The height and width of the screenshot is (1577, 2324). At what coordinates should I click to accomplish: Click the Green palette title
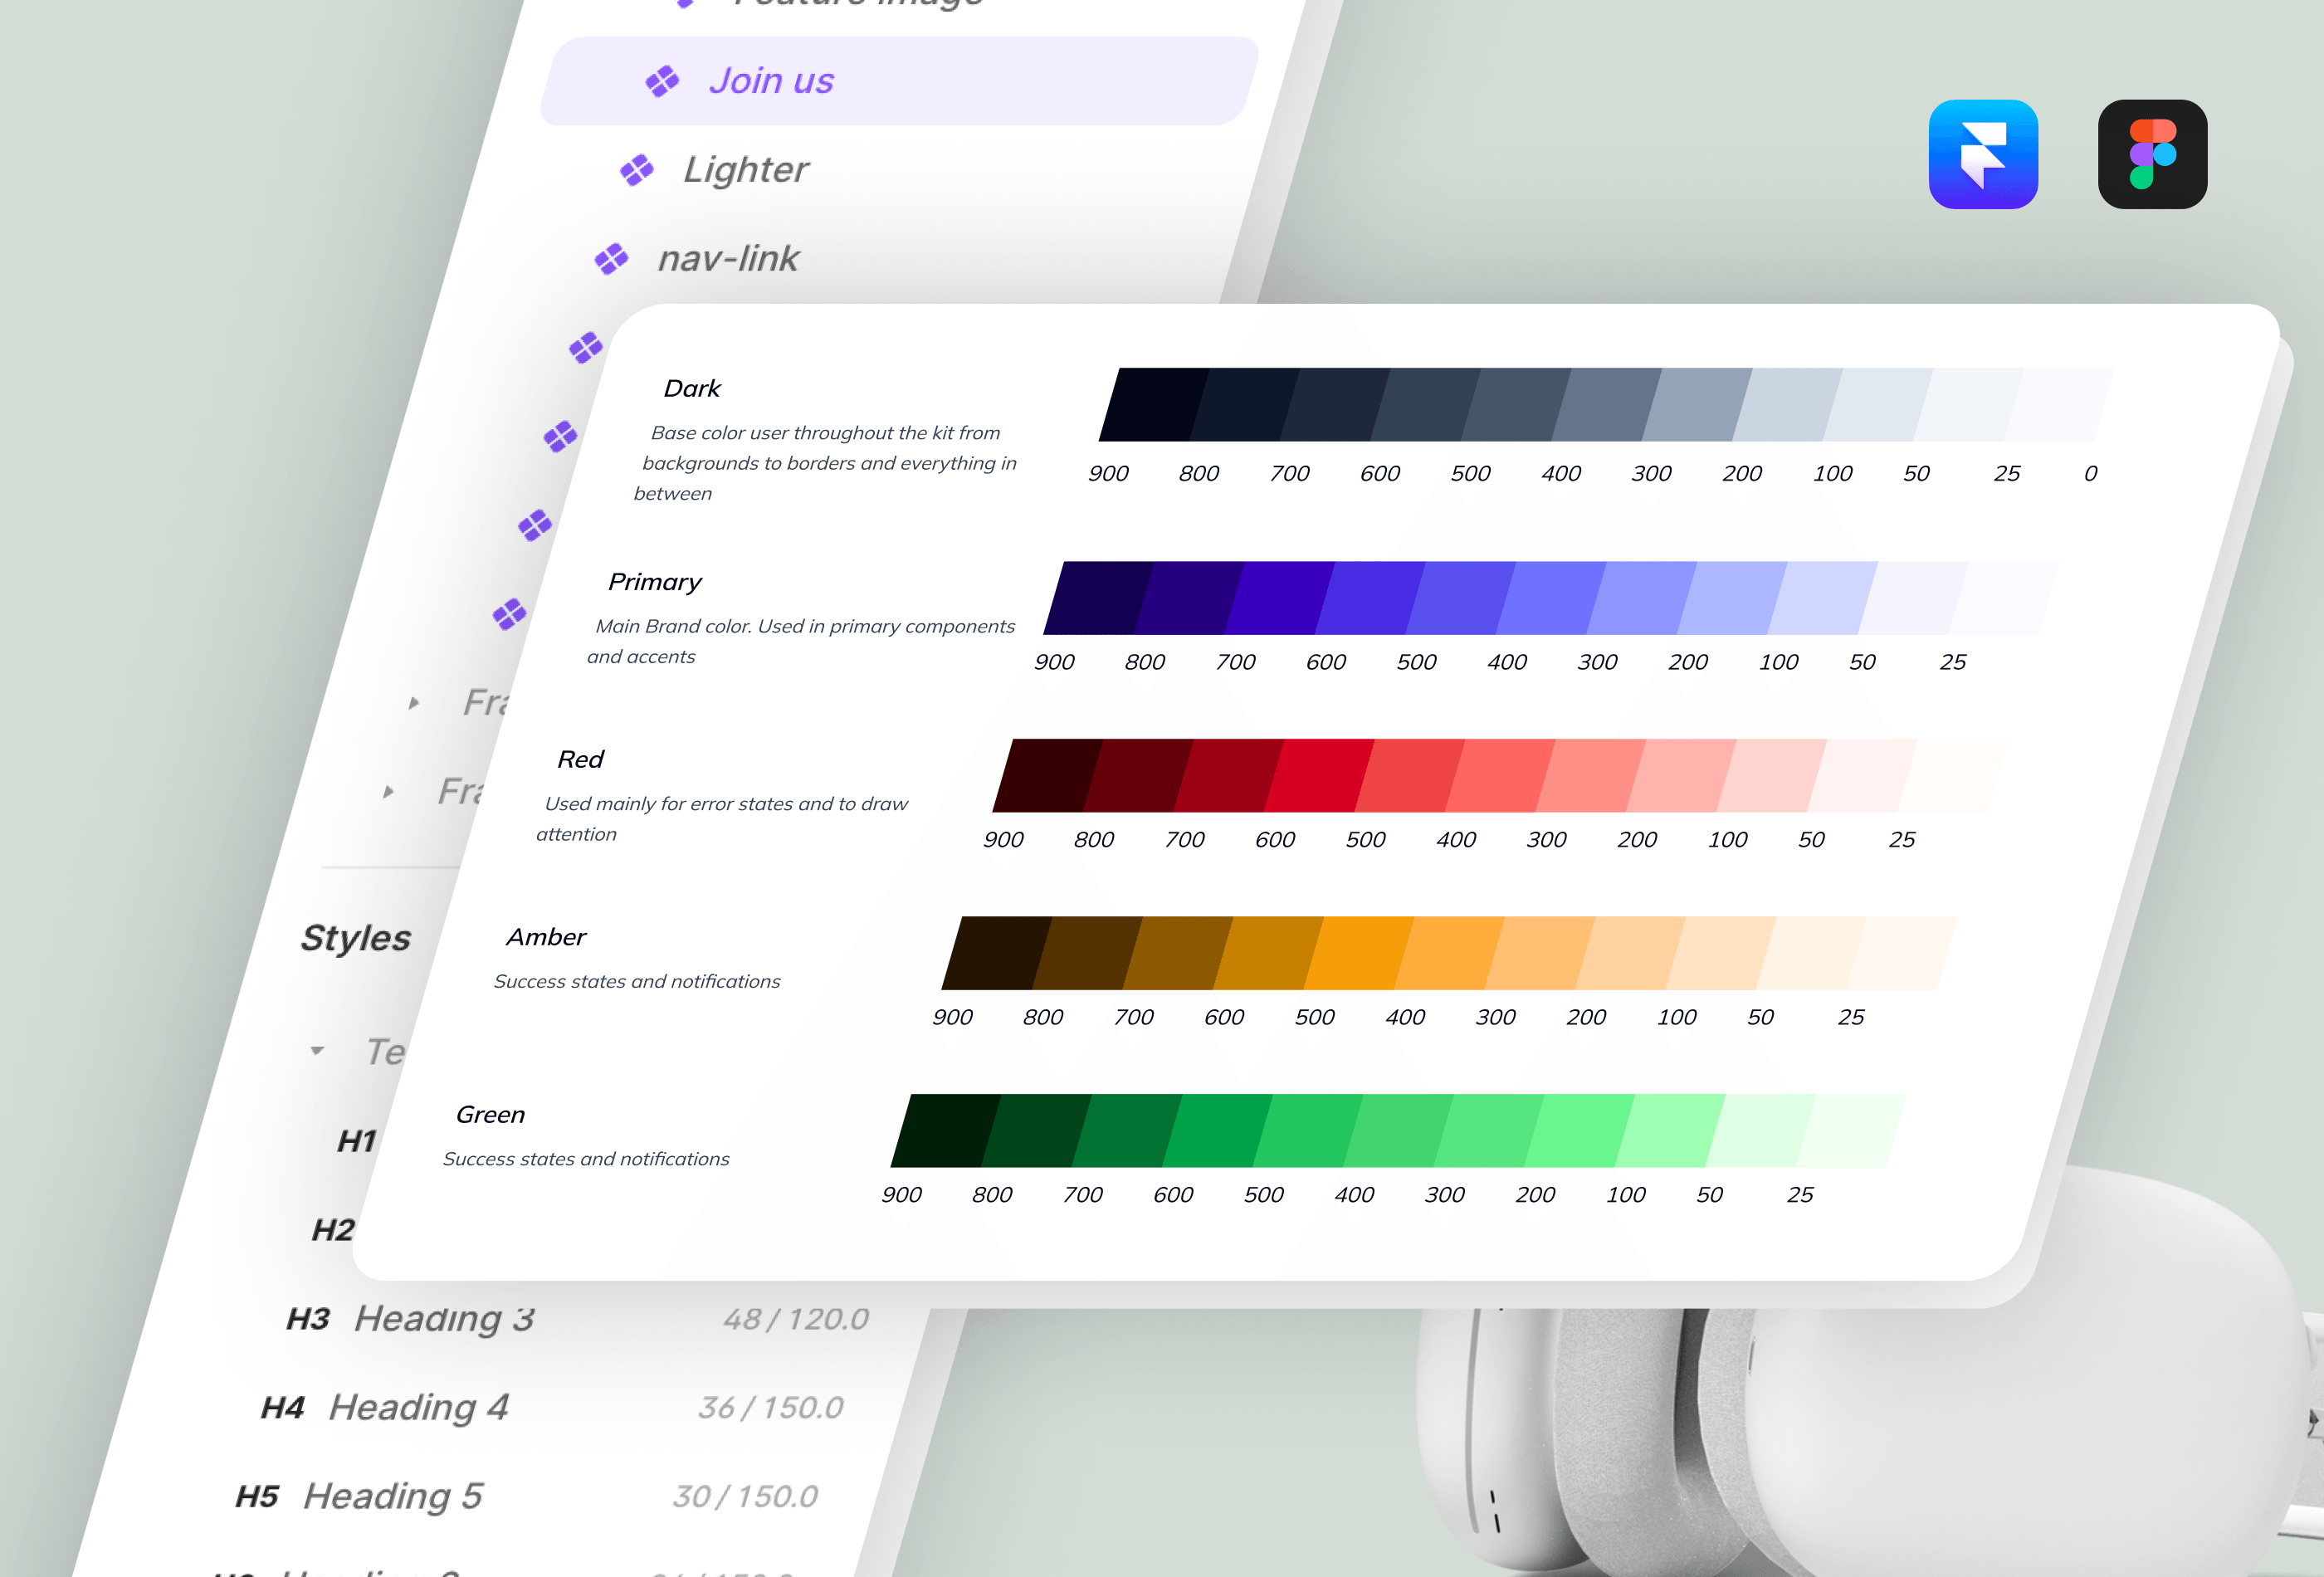tap(490, 1114)
